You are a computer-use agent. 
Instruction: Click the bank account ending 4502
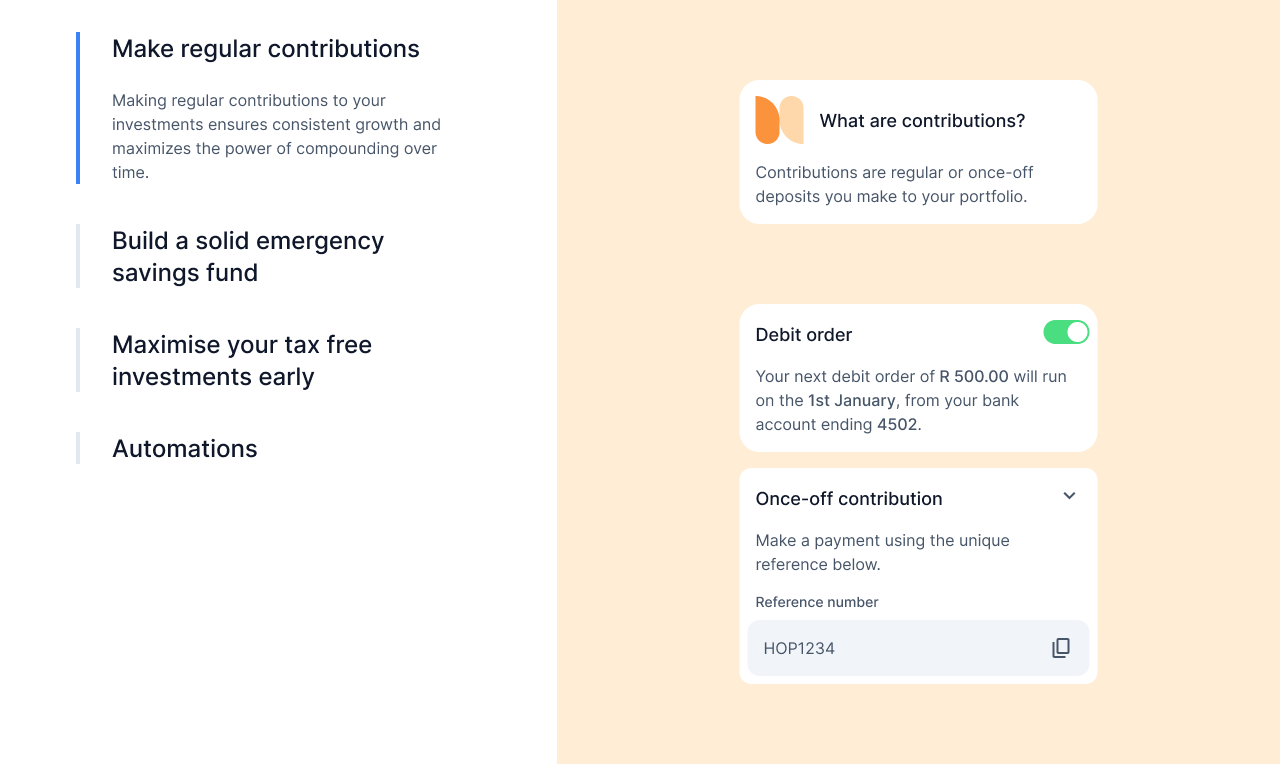(x=898, y=425)
